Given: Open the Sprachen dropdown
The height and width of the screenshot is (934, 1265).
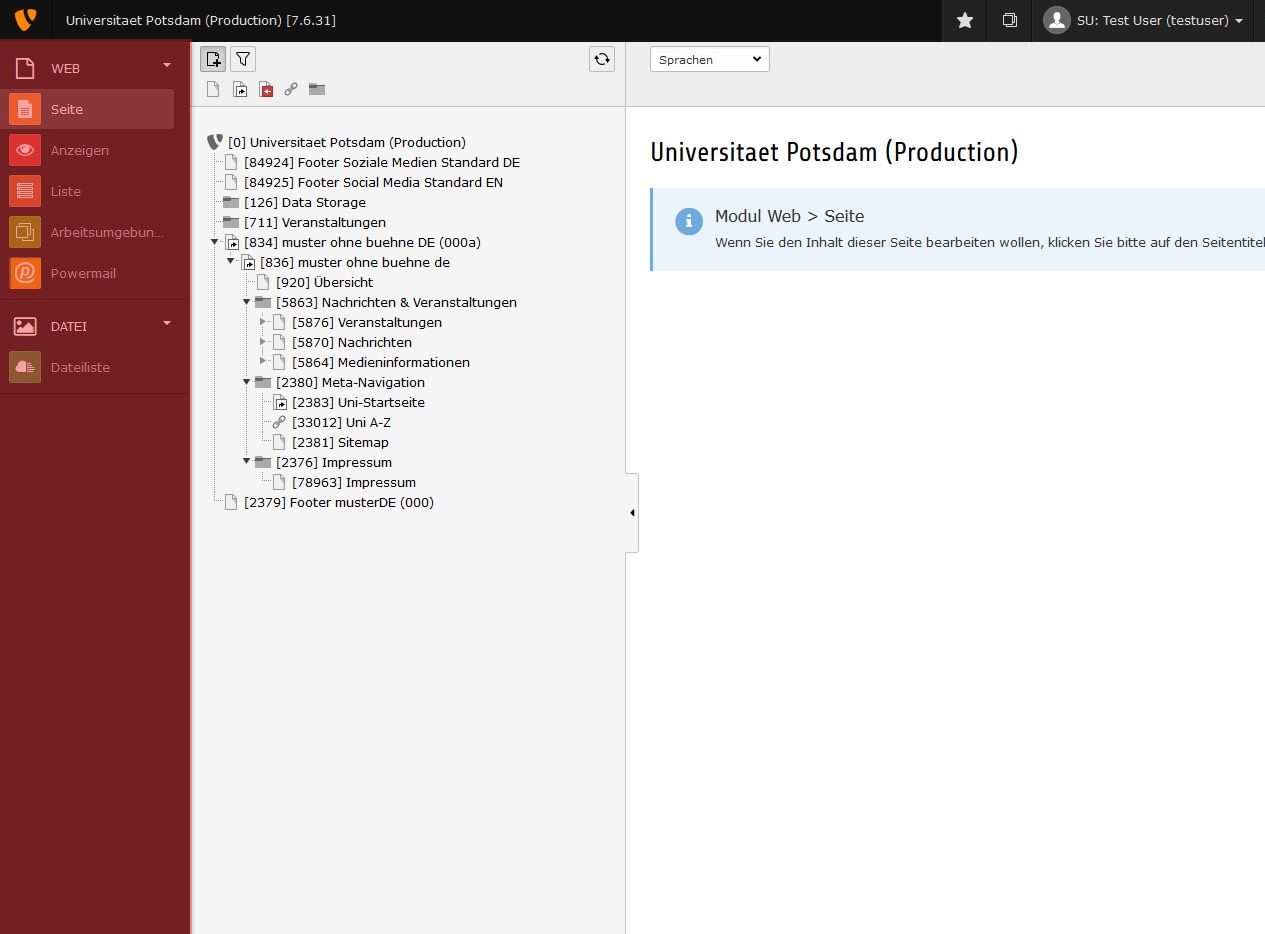Looking at the screenshot, I should coord(709,60).
